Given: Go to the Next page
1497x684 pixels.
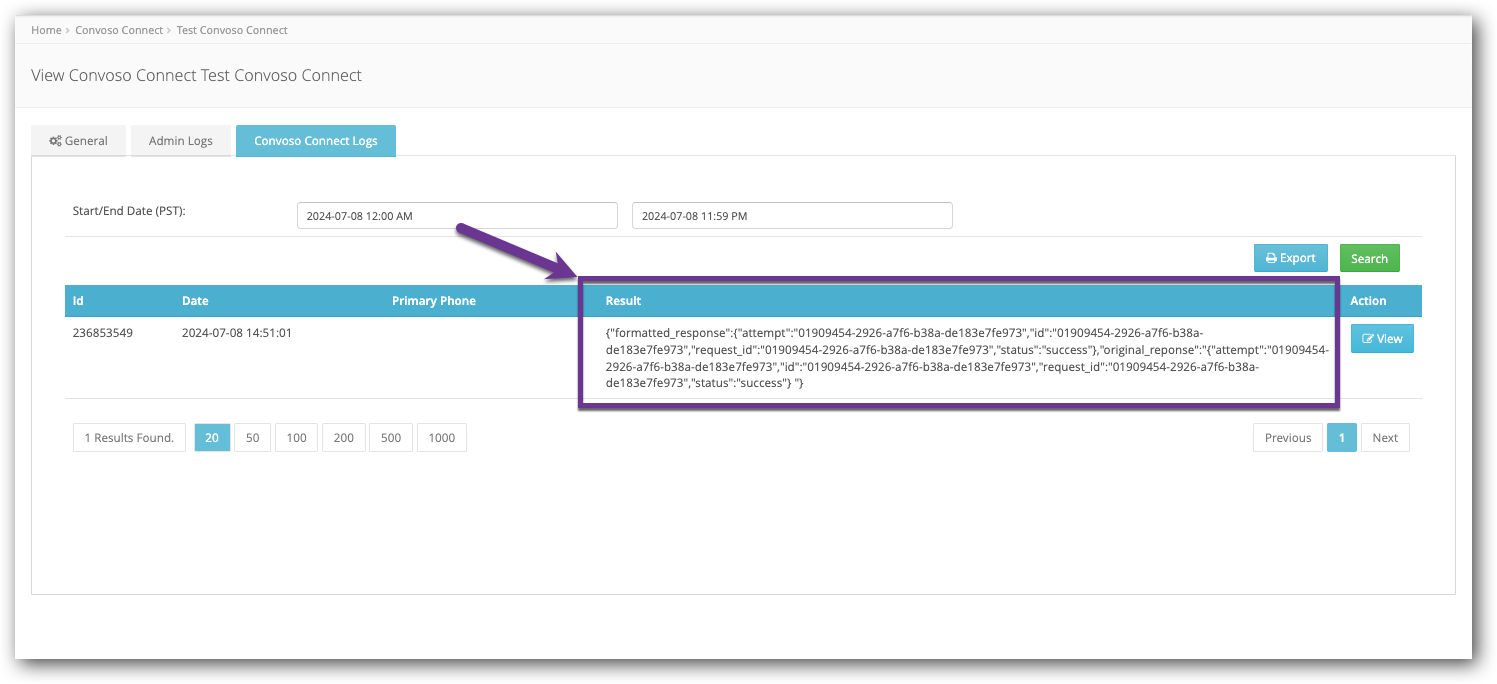Looking at the screenshot, I should tap(1385, 438).
